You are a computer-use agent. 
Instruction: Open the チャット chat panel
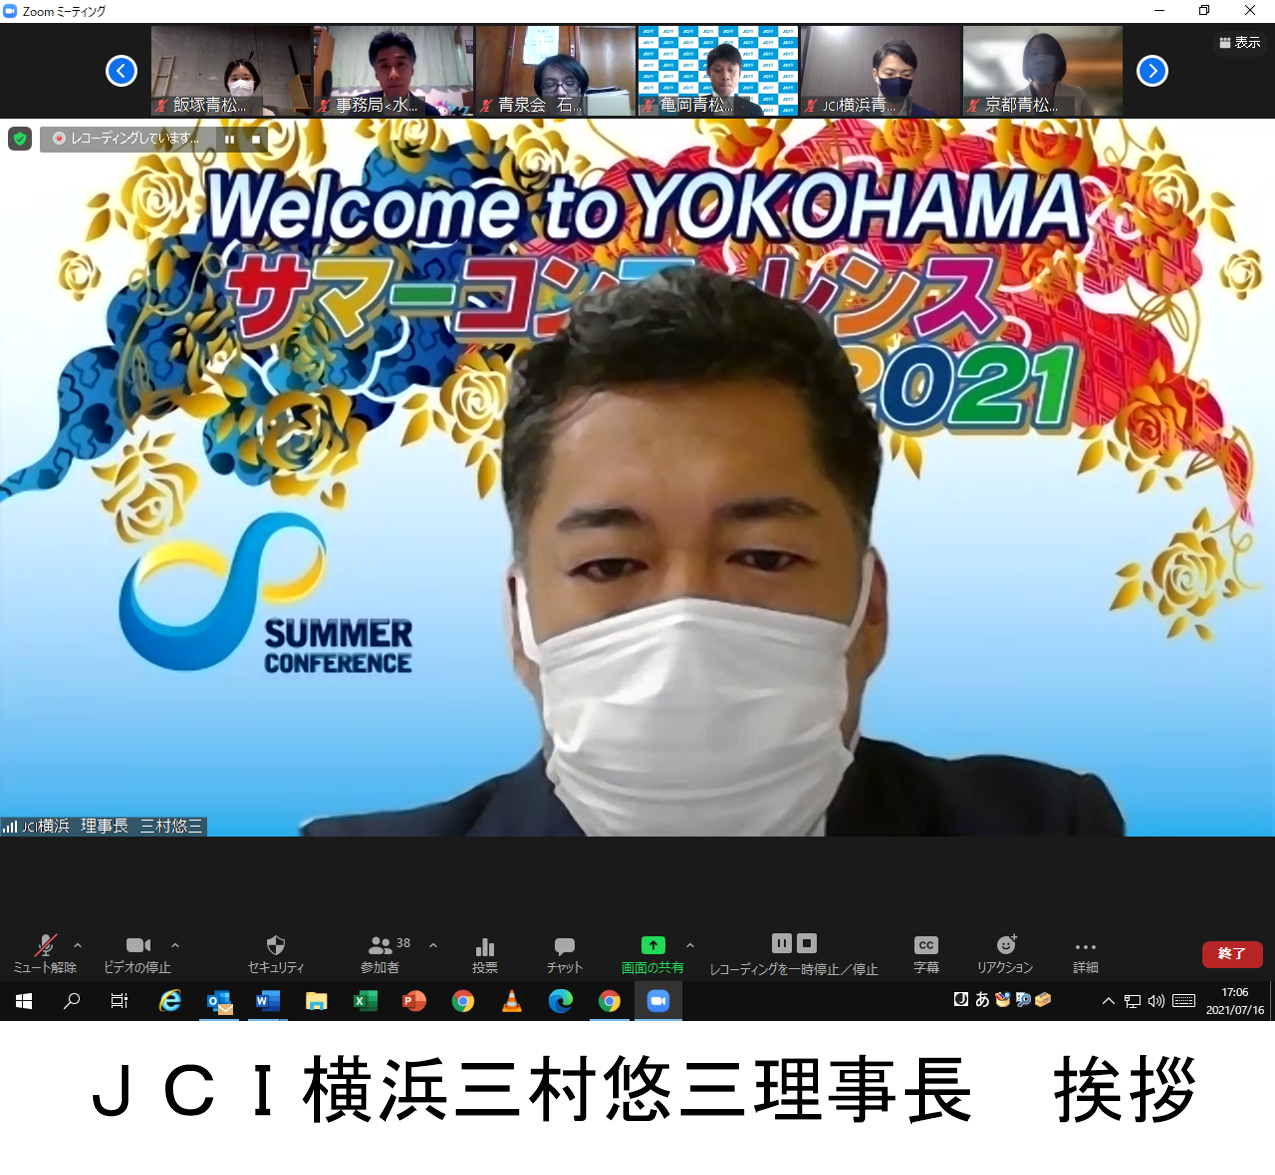[x=564, y=953]
